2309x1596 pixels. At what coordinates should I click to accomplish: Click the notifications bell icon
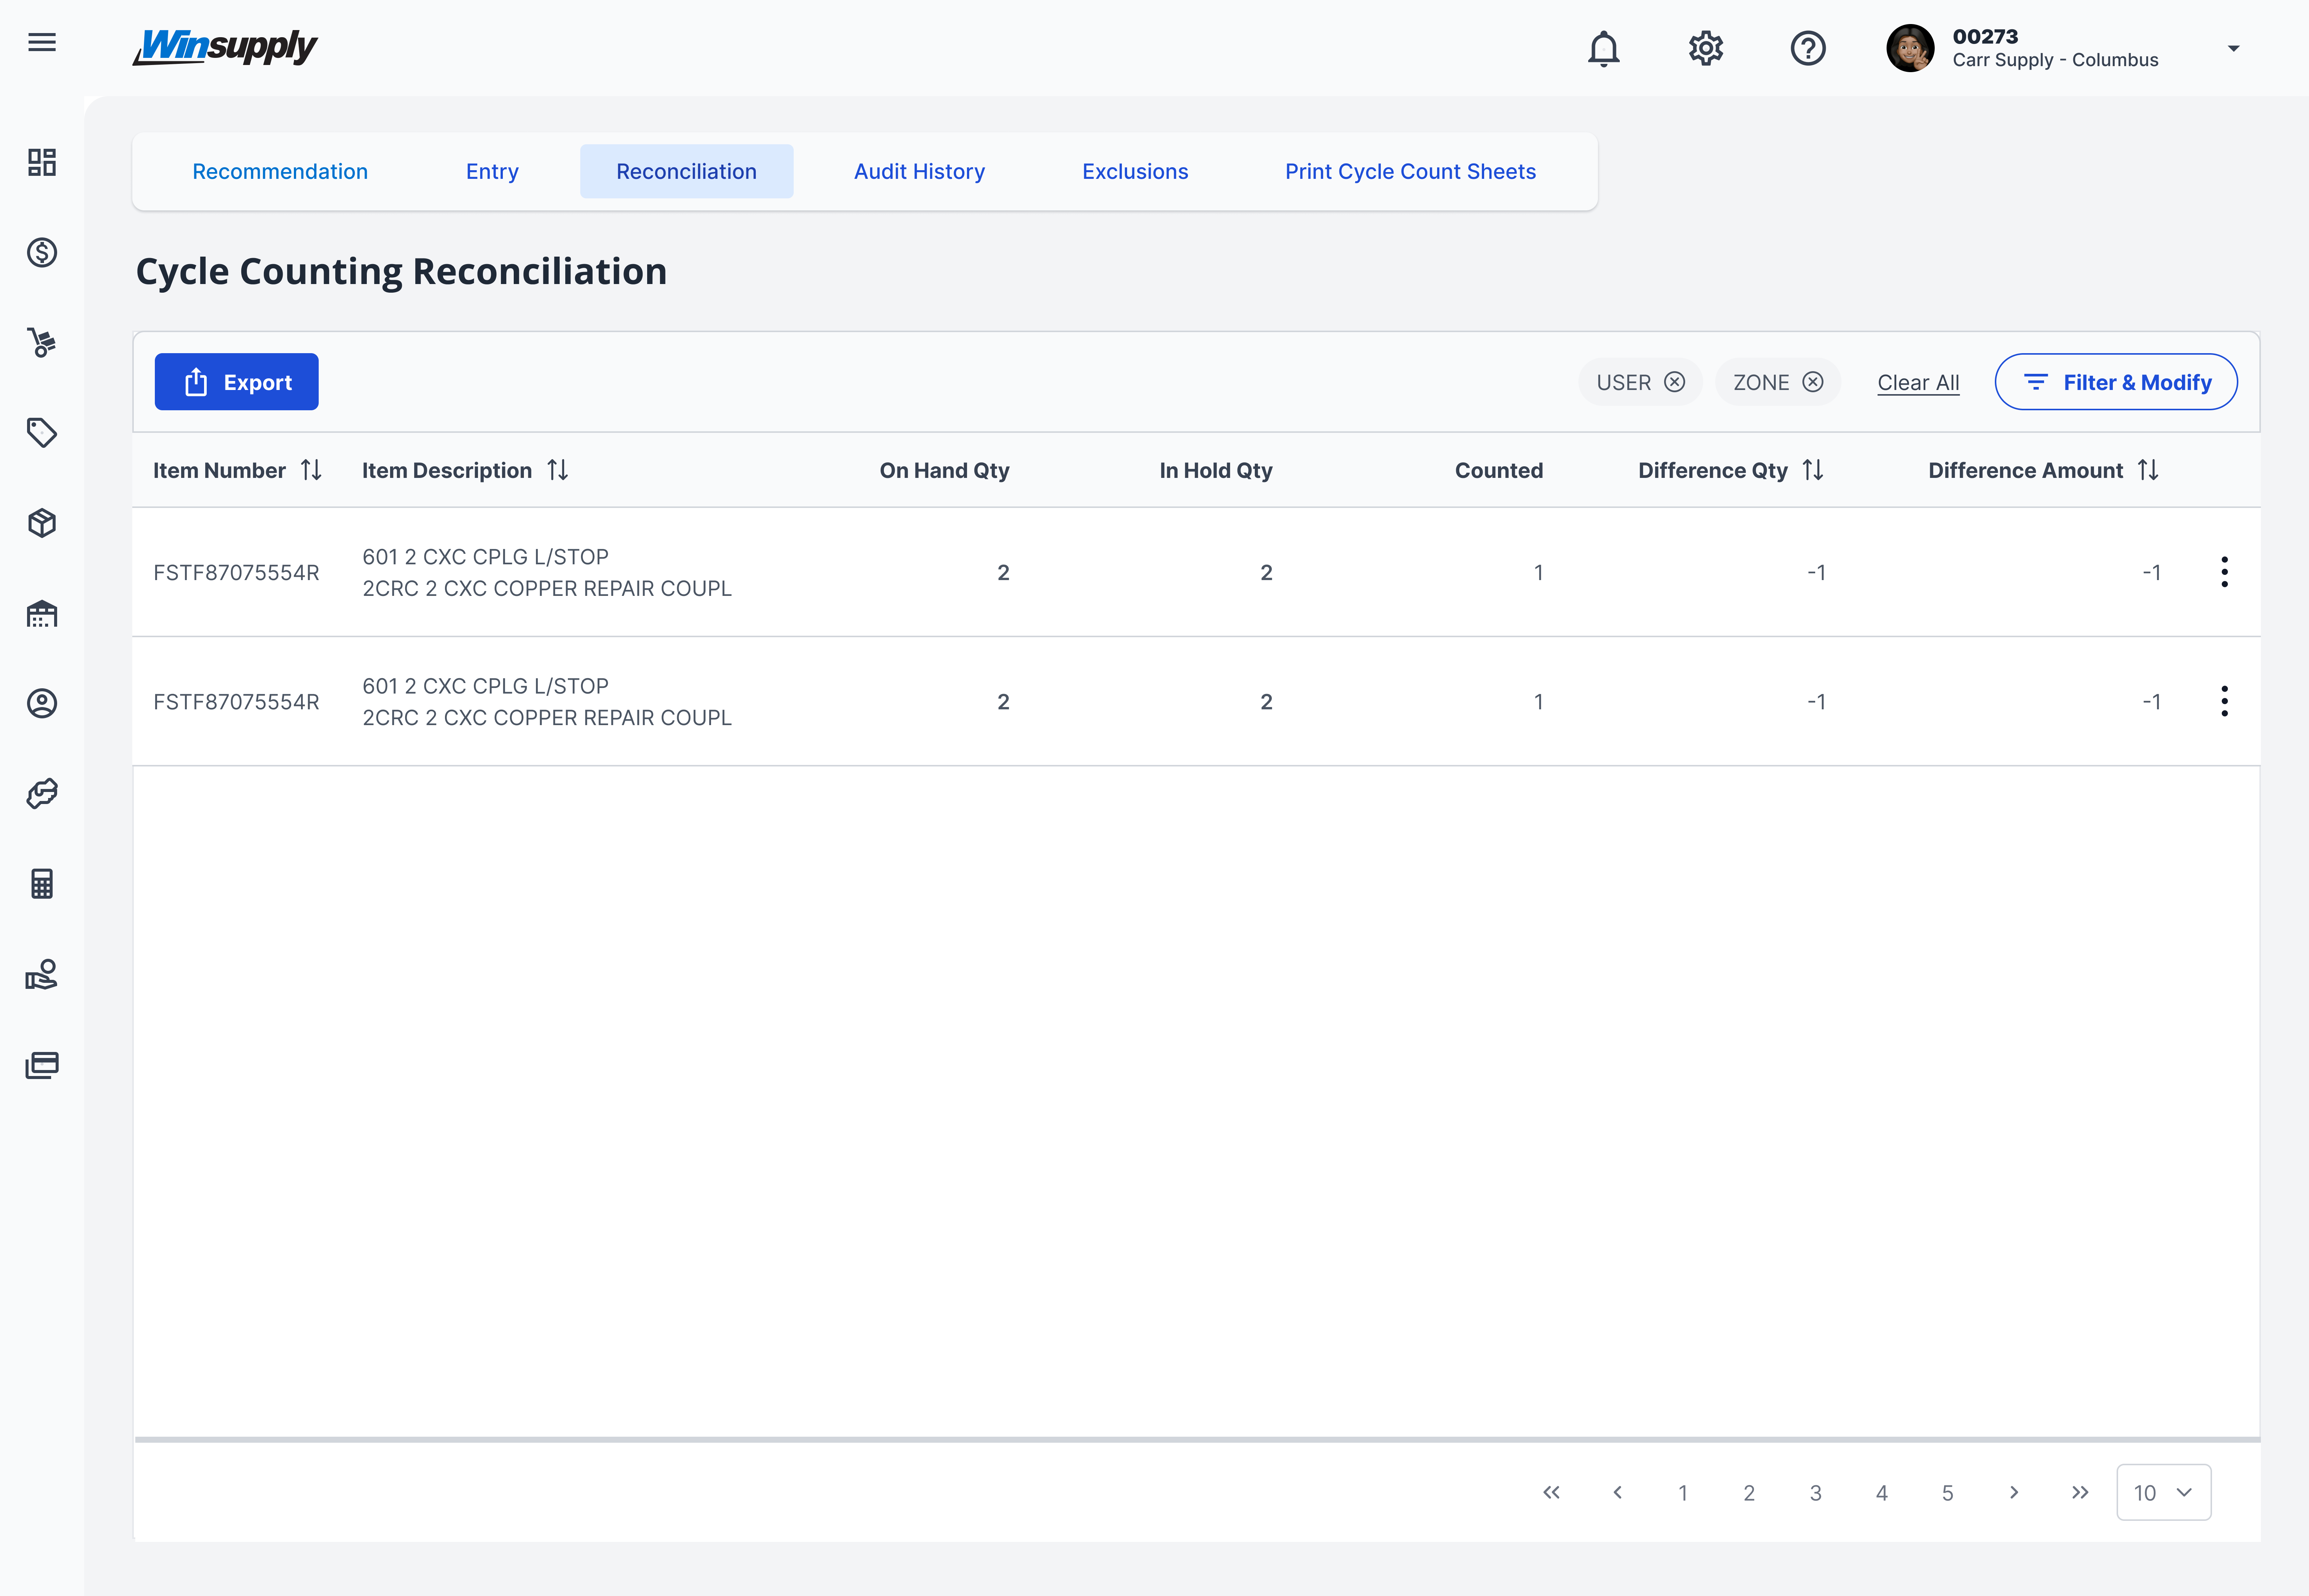coord(1603,48)
